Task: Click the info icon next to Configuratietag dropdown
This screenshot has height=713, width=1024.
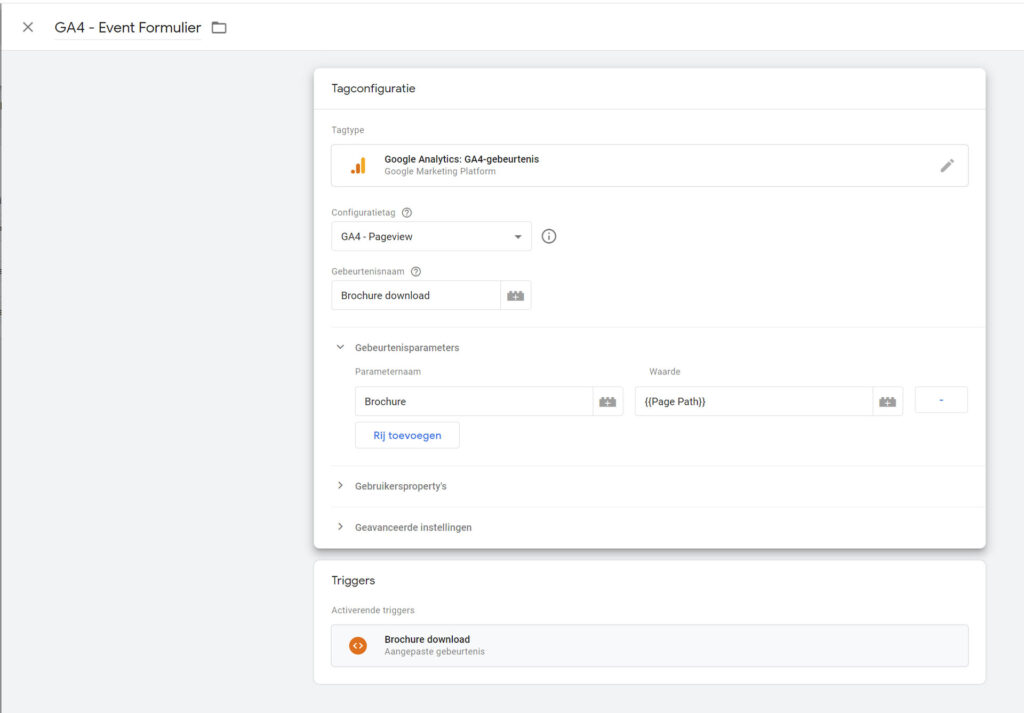Action: point(549,236)
